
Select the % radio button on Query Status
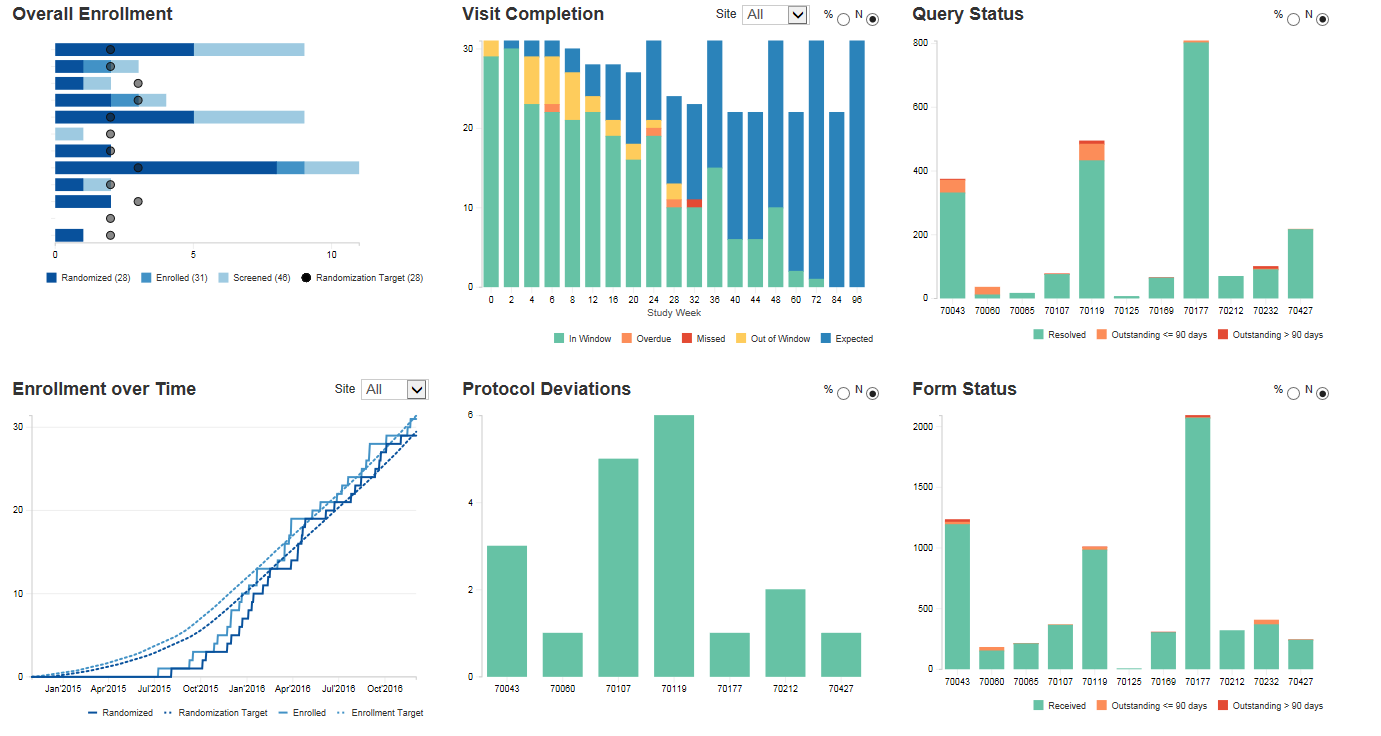click(1292, 17)
